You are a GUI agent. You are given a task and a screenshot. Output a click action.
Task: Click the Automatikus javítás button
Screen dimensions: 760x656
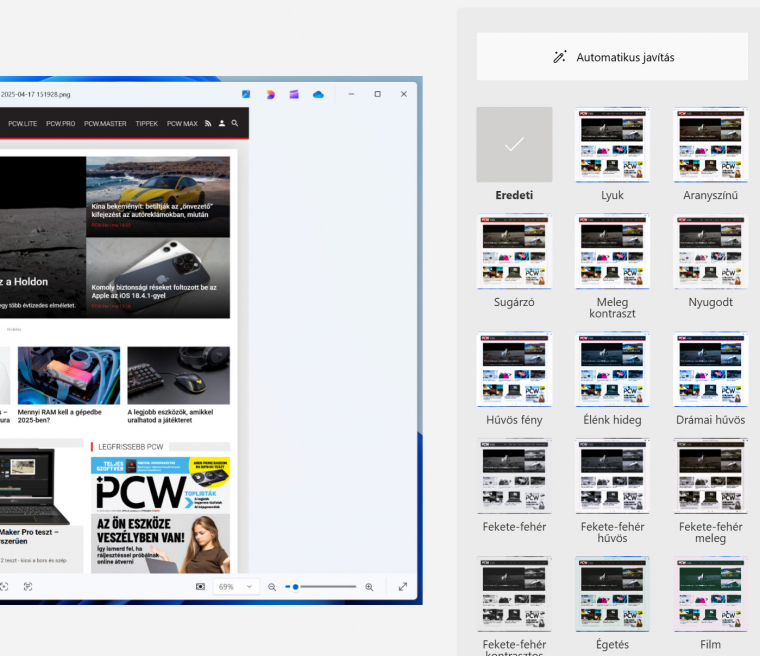coord(612,57)
